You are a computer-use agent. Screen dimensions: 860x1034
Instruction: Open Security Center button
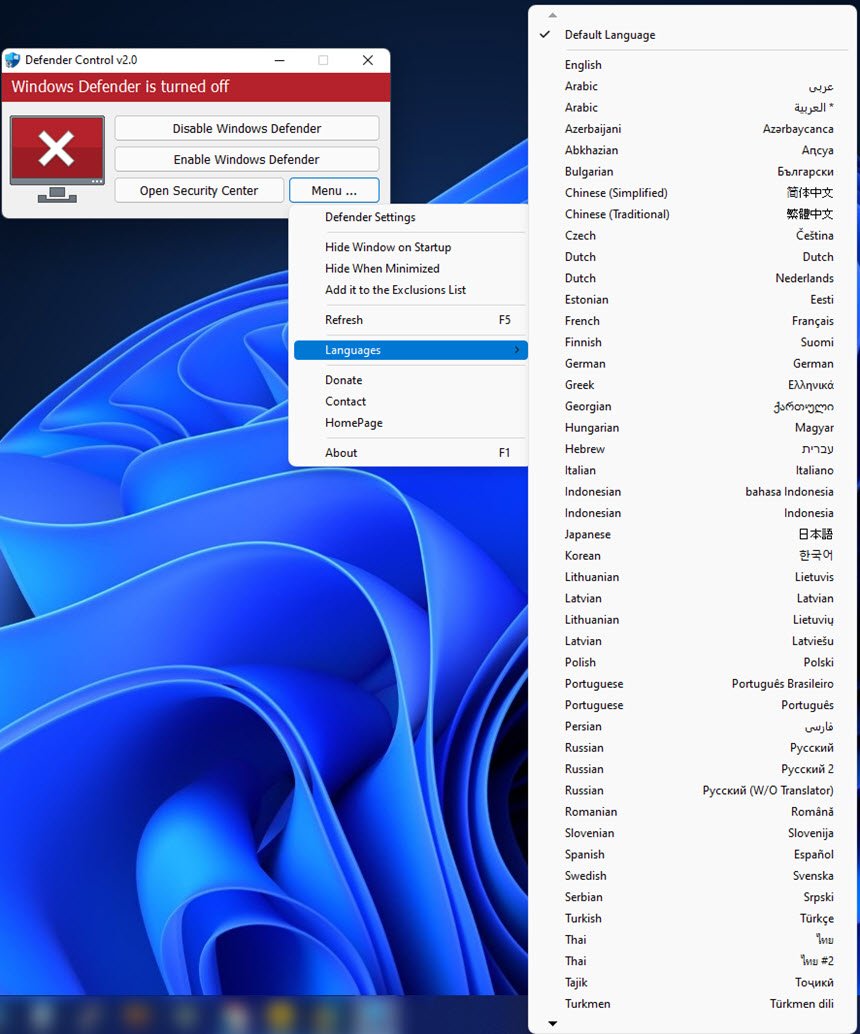tap(199, 191)
